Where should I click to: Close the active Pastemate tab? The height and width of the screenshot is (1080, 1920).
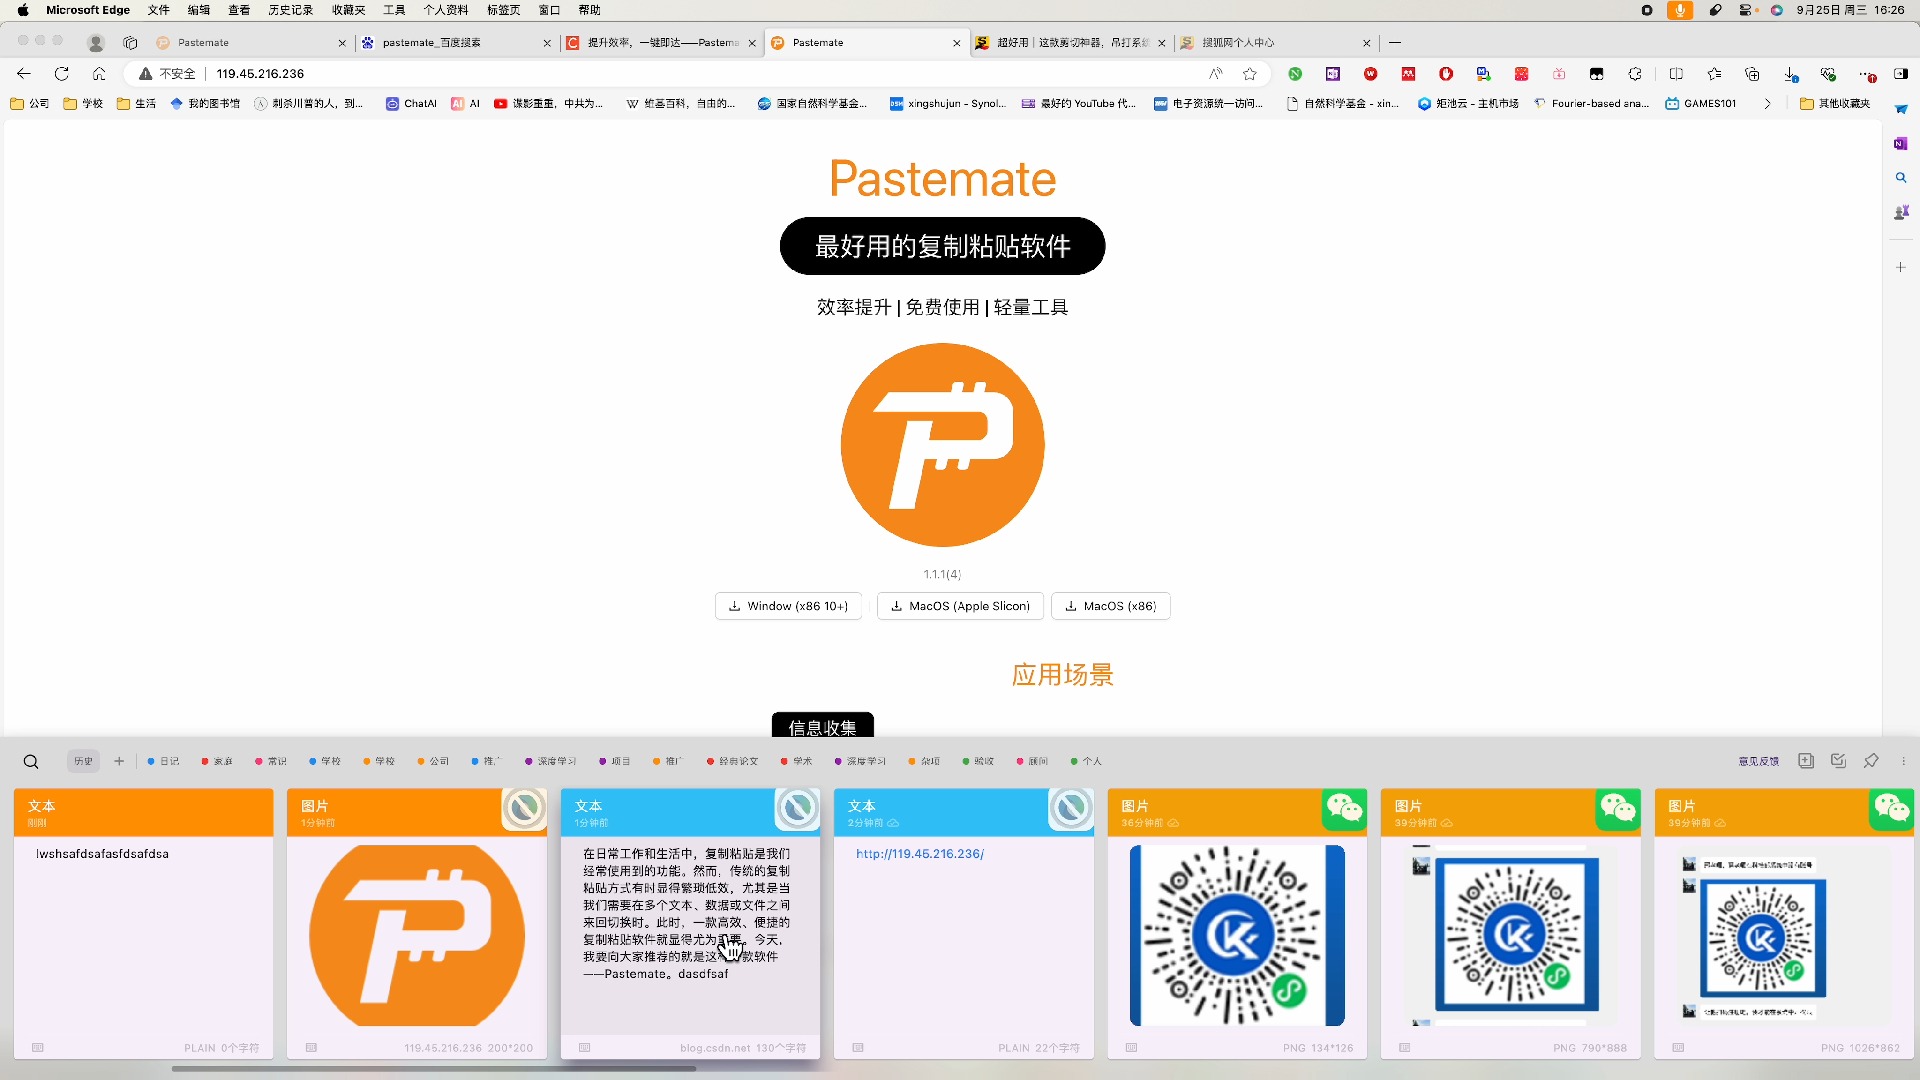click(x=957, y=43)
